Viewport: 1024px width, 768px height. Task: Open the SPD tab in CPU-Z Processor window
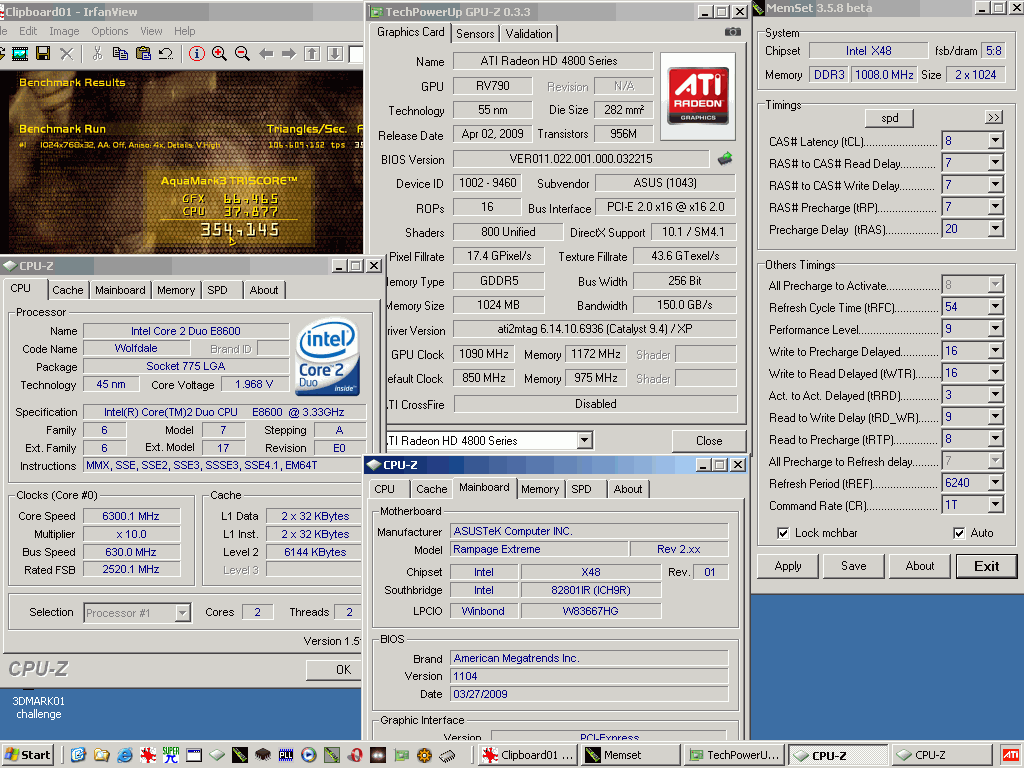[217, 290]
